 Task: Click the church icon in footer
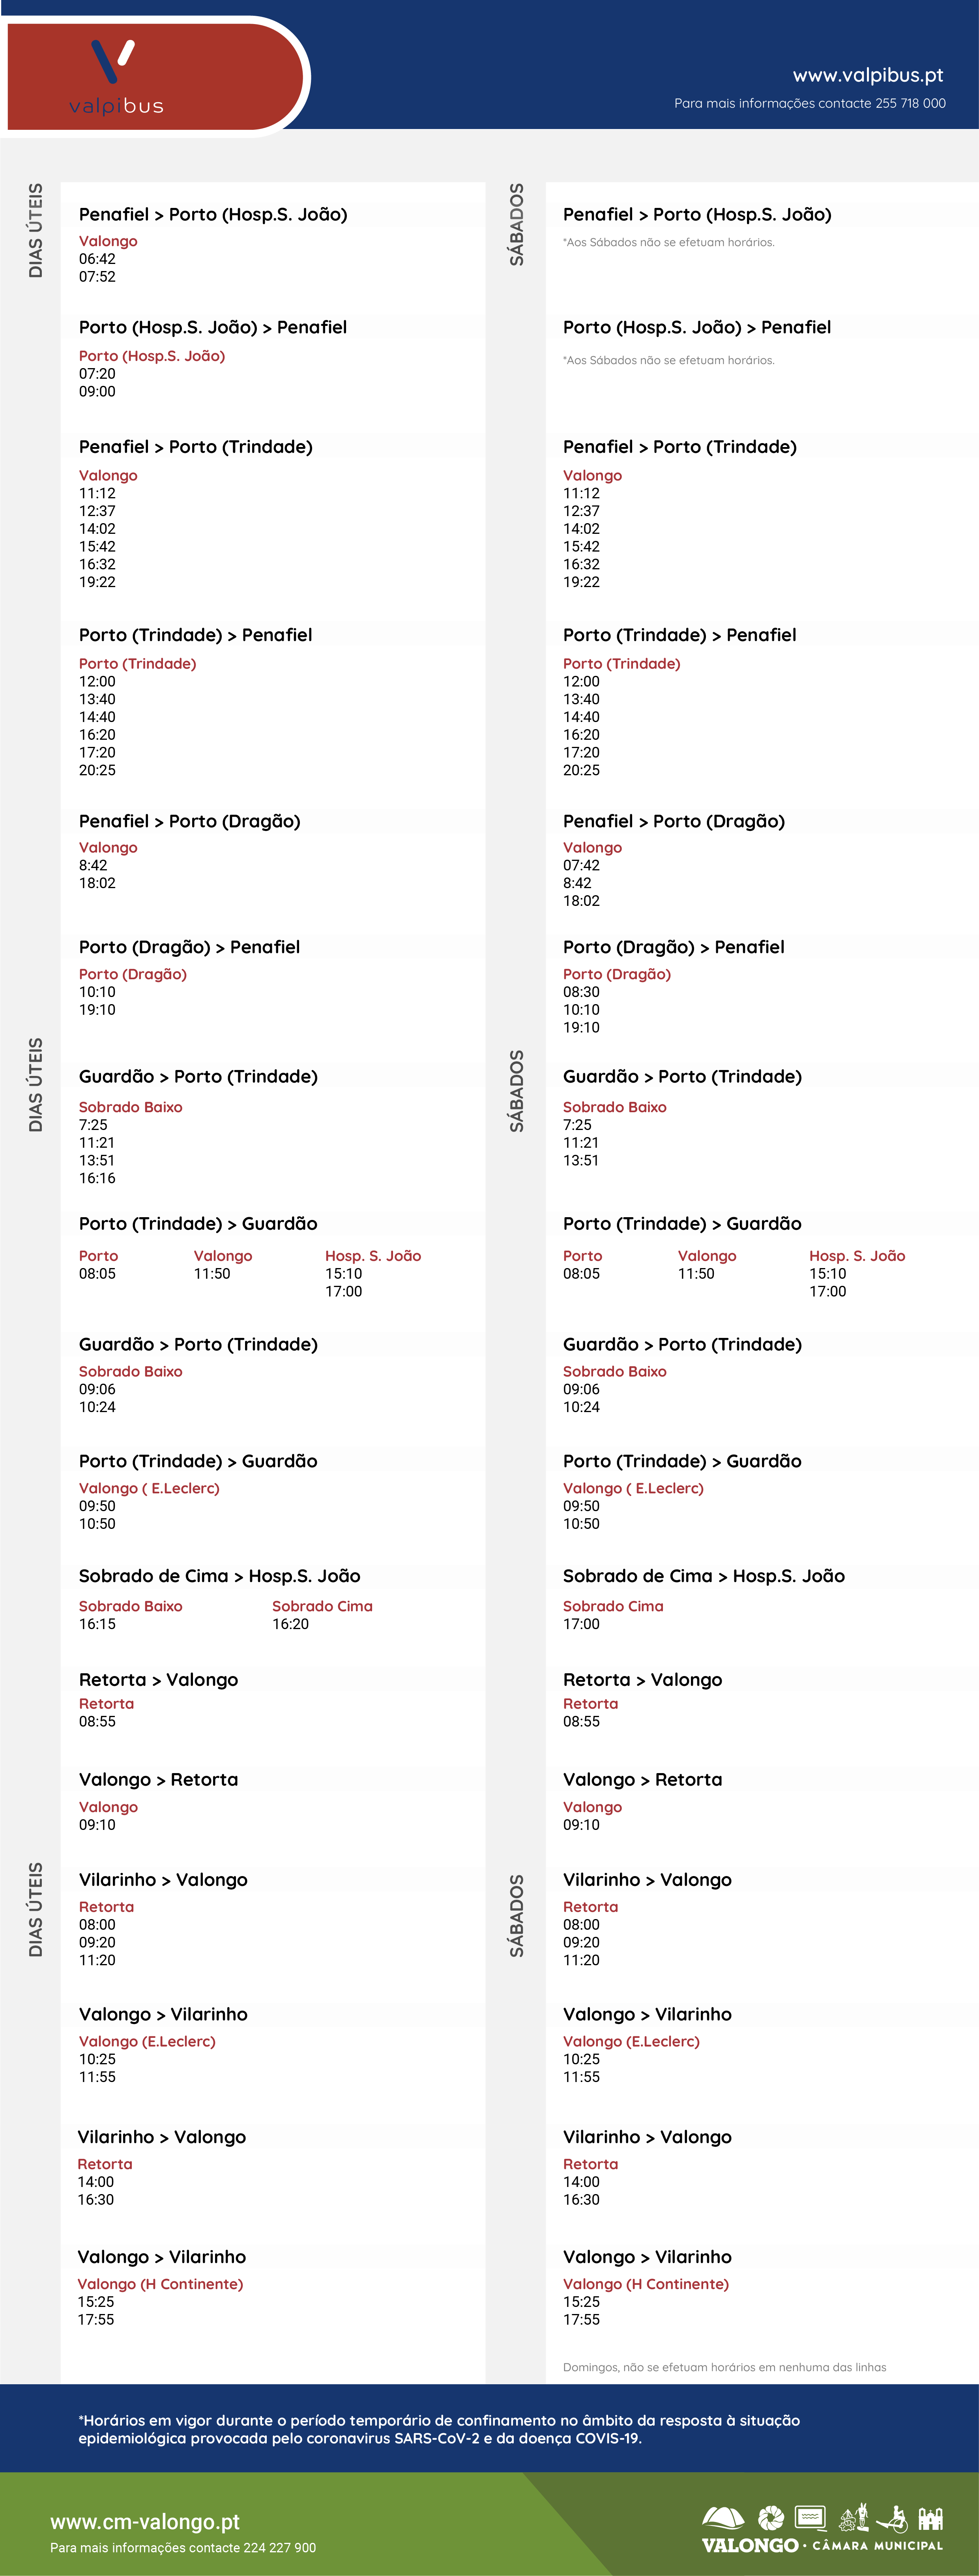coord(931,2518)
